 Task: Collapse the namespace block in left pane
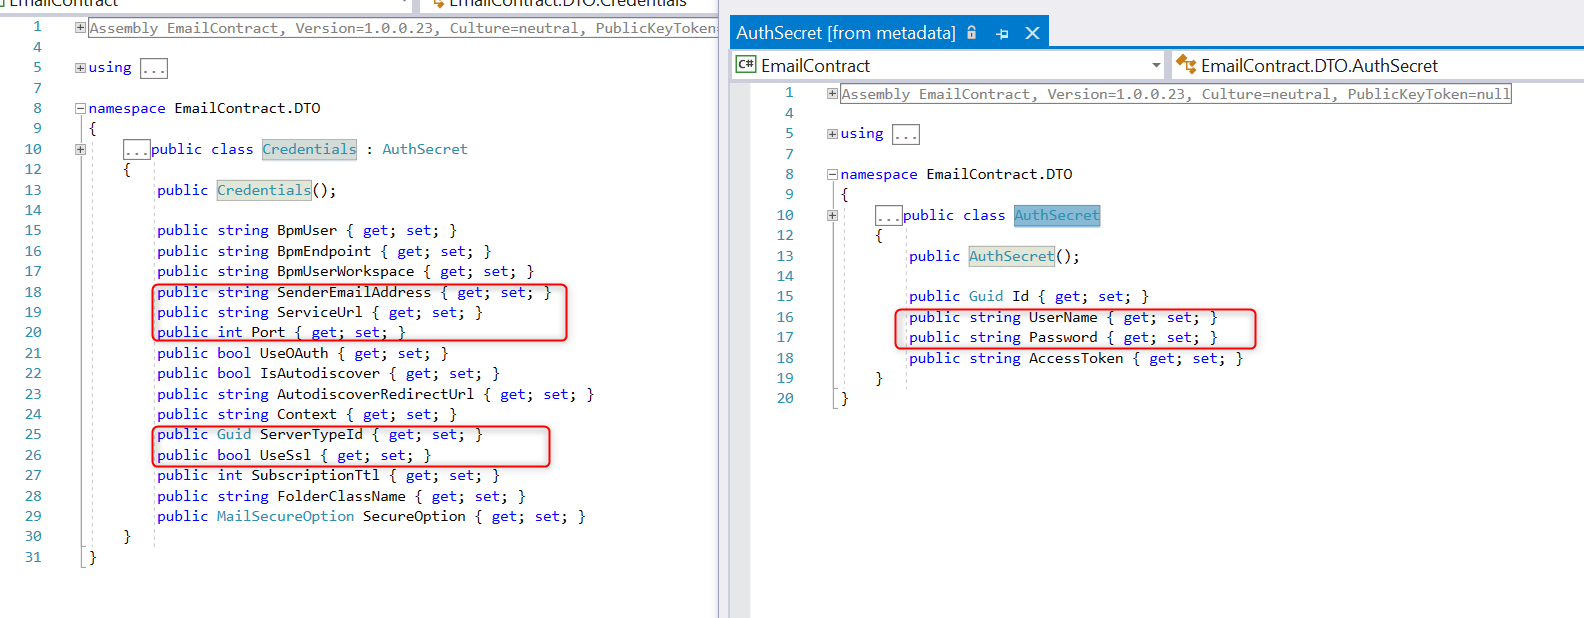[80, 108]
